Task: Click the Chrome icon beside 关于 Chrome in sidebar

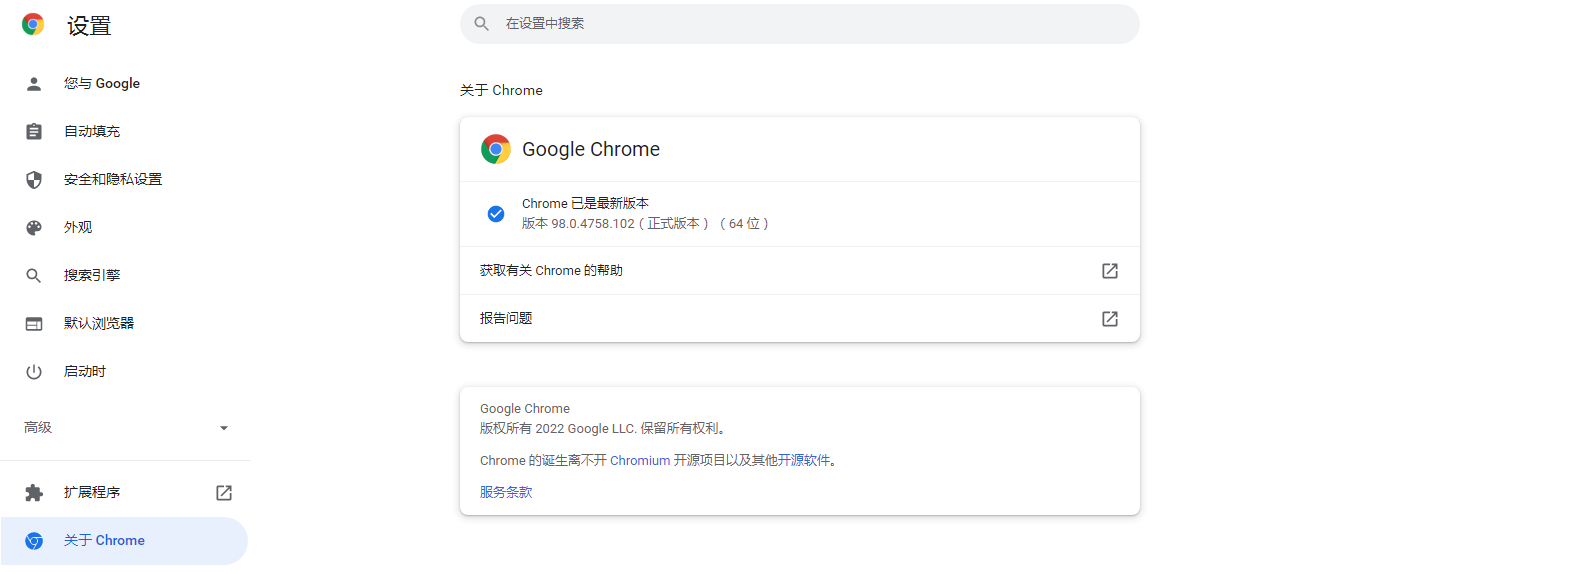Action: click(34, 541)
